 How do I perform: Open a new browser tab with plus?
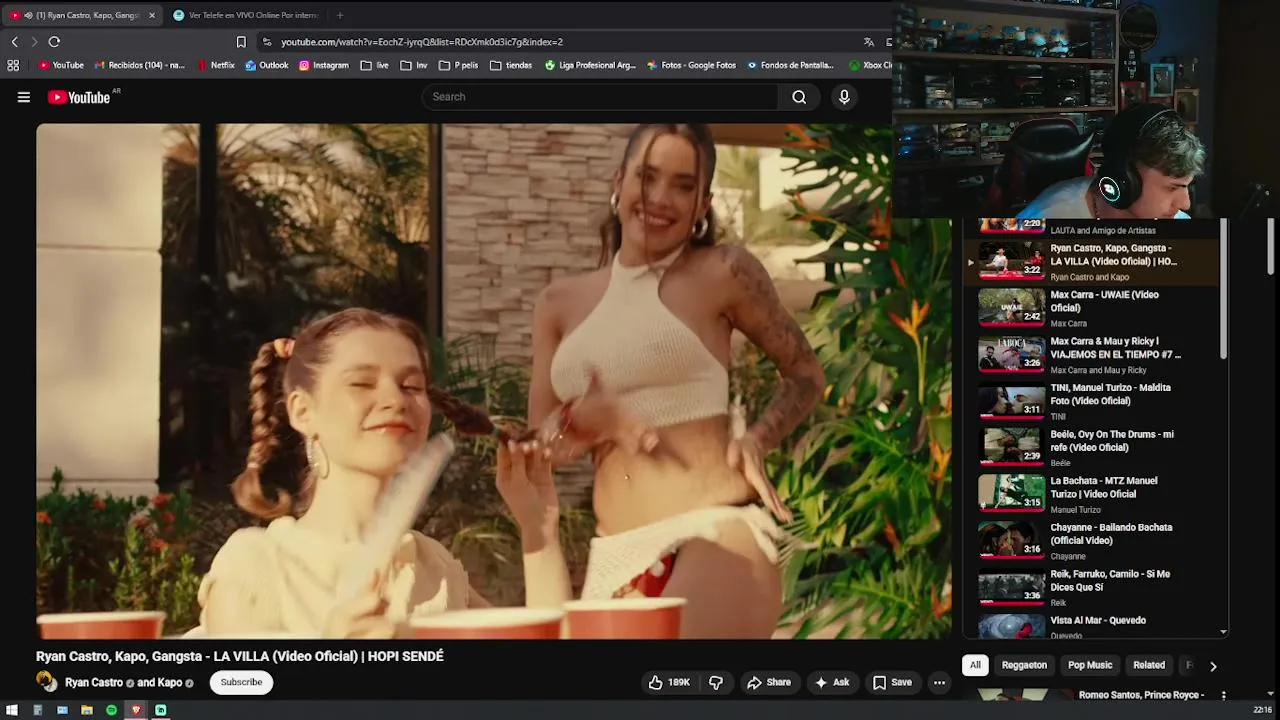coord(340,15)
